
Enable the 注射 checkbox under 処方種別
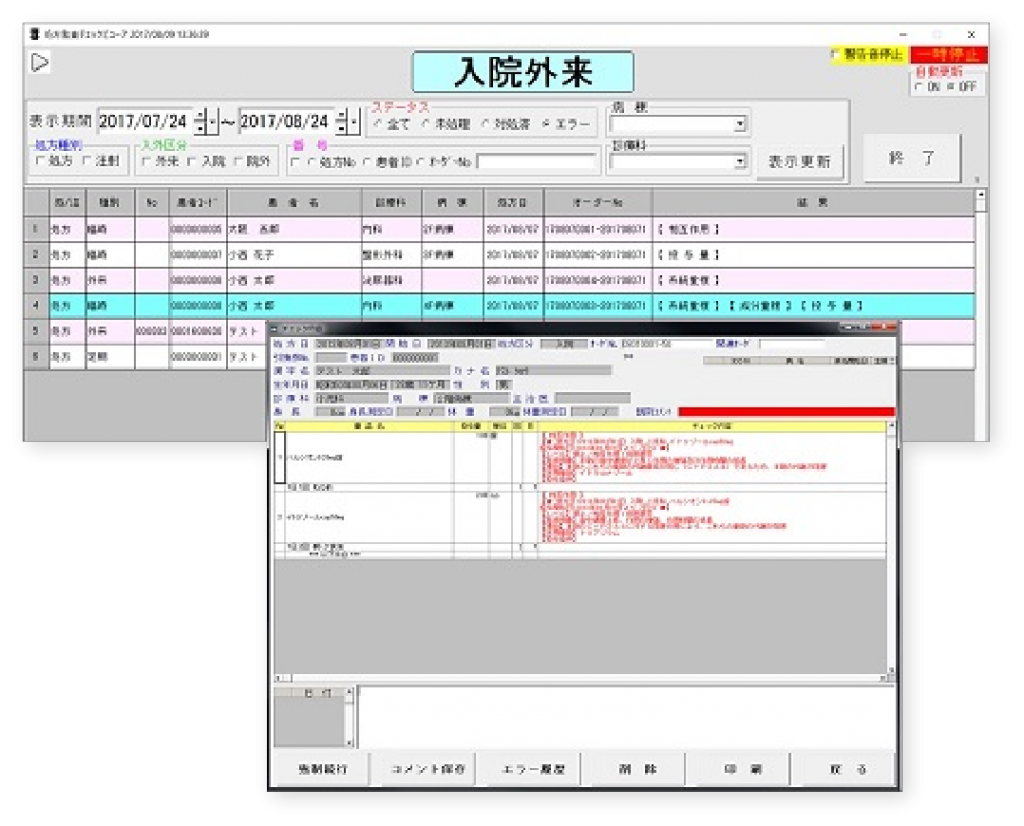88,161
